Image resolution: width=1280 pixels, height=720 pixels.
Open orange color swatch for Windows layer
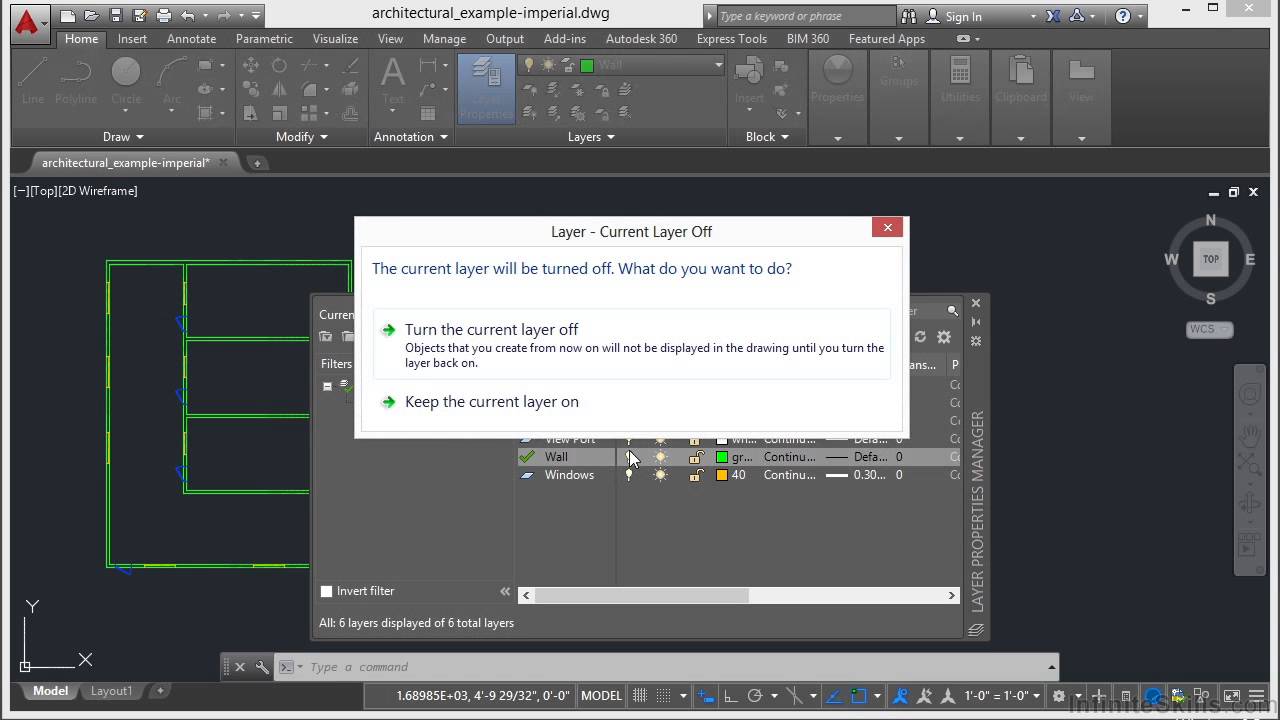click(x=722, y=475)
